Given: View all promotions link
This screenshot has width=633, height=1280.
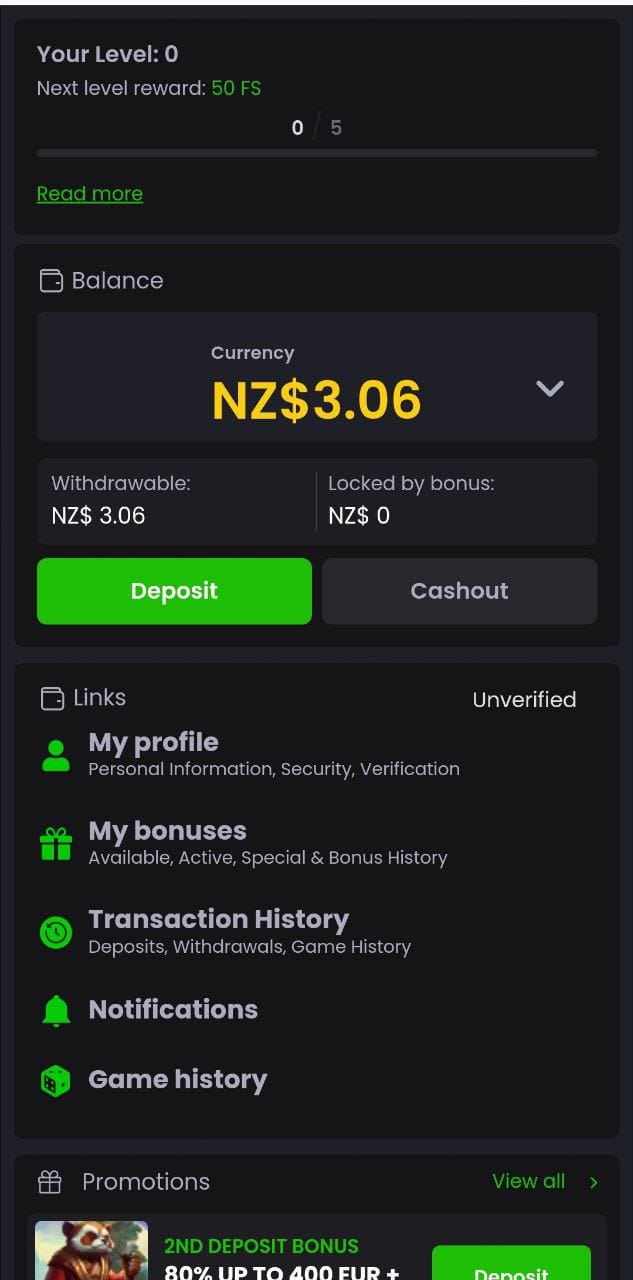Looking at the screenshot, I should coord(528,1181).
